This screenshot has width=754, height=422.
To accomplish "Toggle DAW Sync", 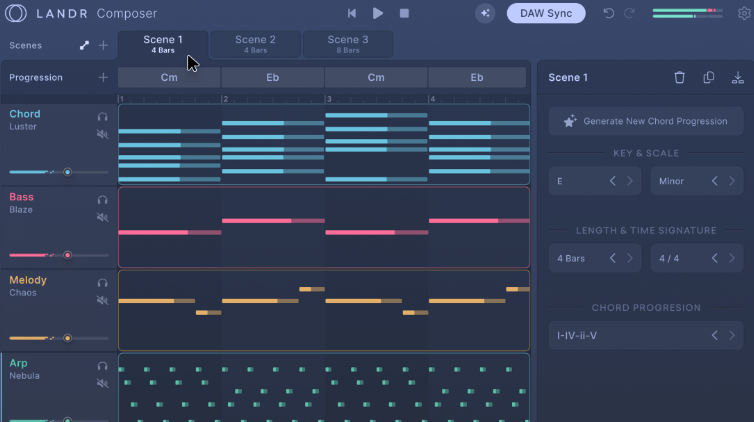I will 546,13.
